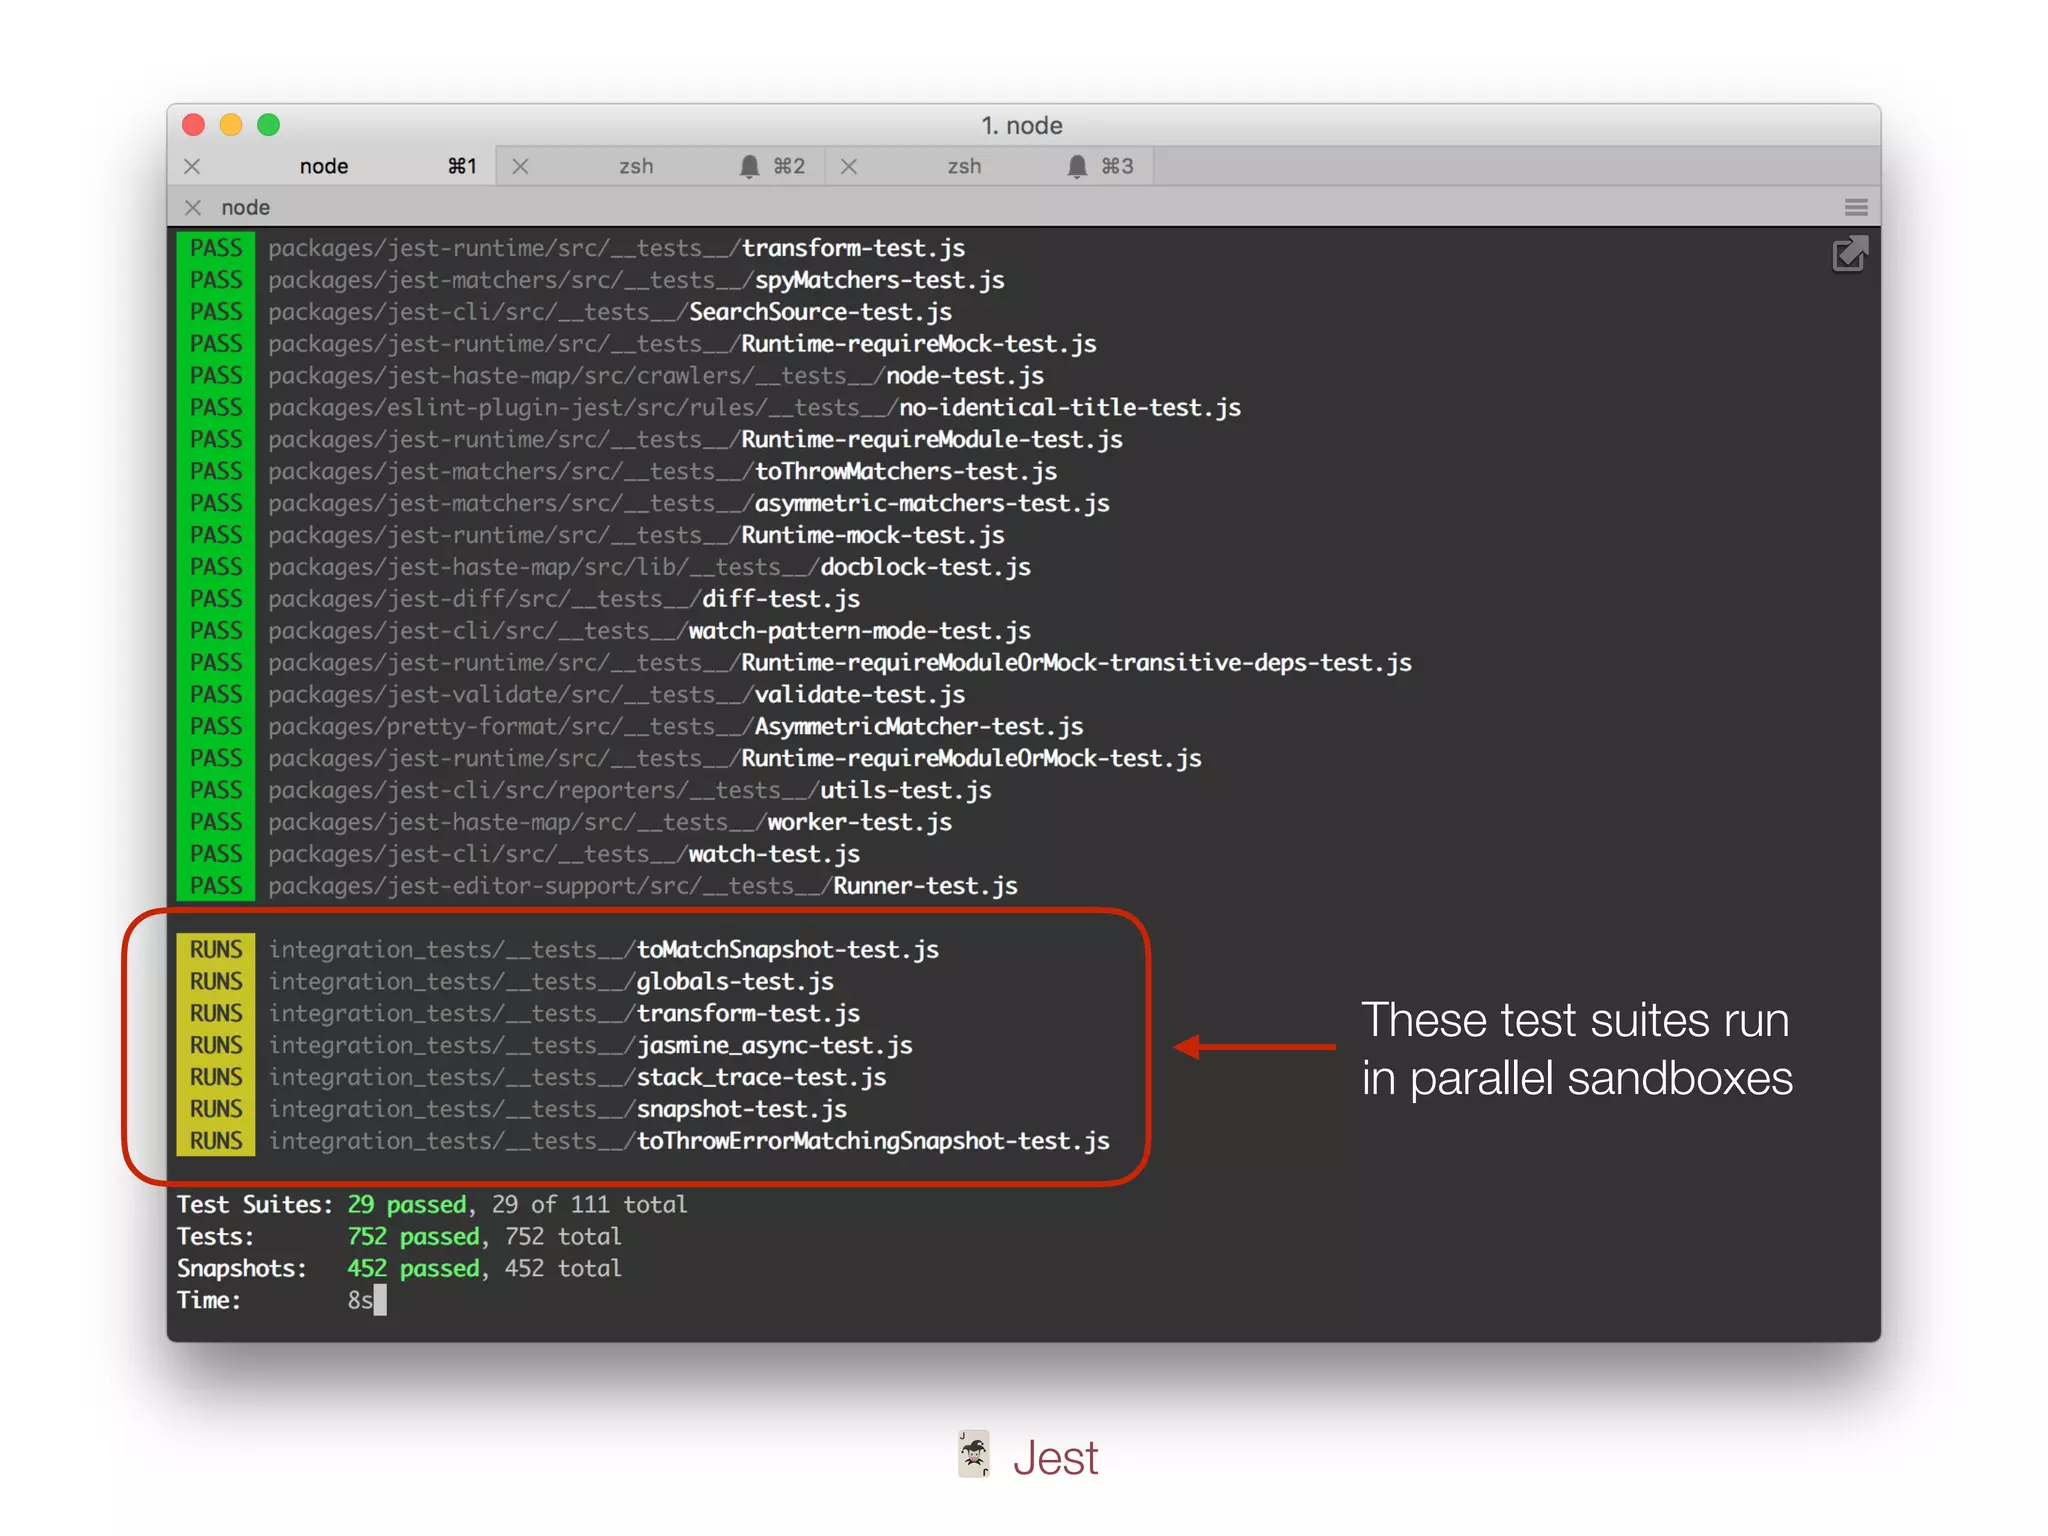
Task: Click the window title '1. node'
Action: point(1022,125)
